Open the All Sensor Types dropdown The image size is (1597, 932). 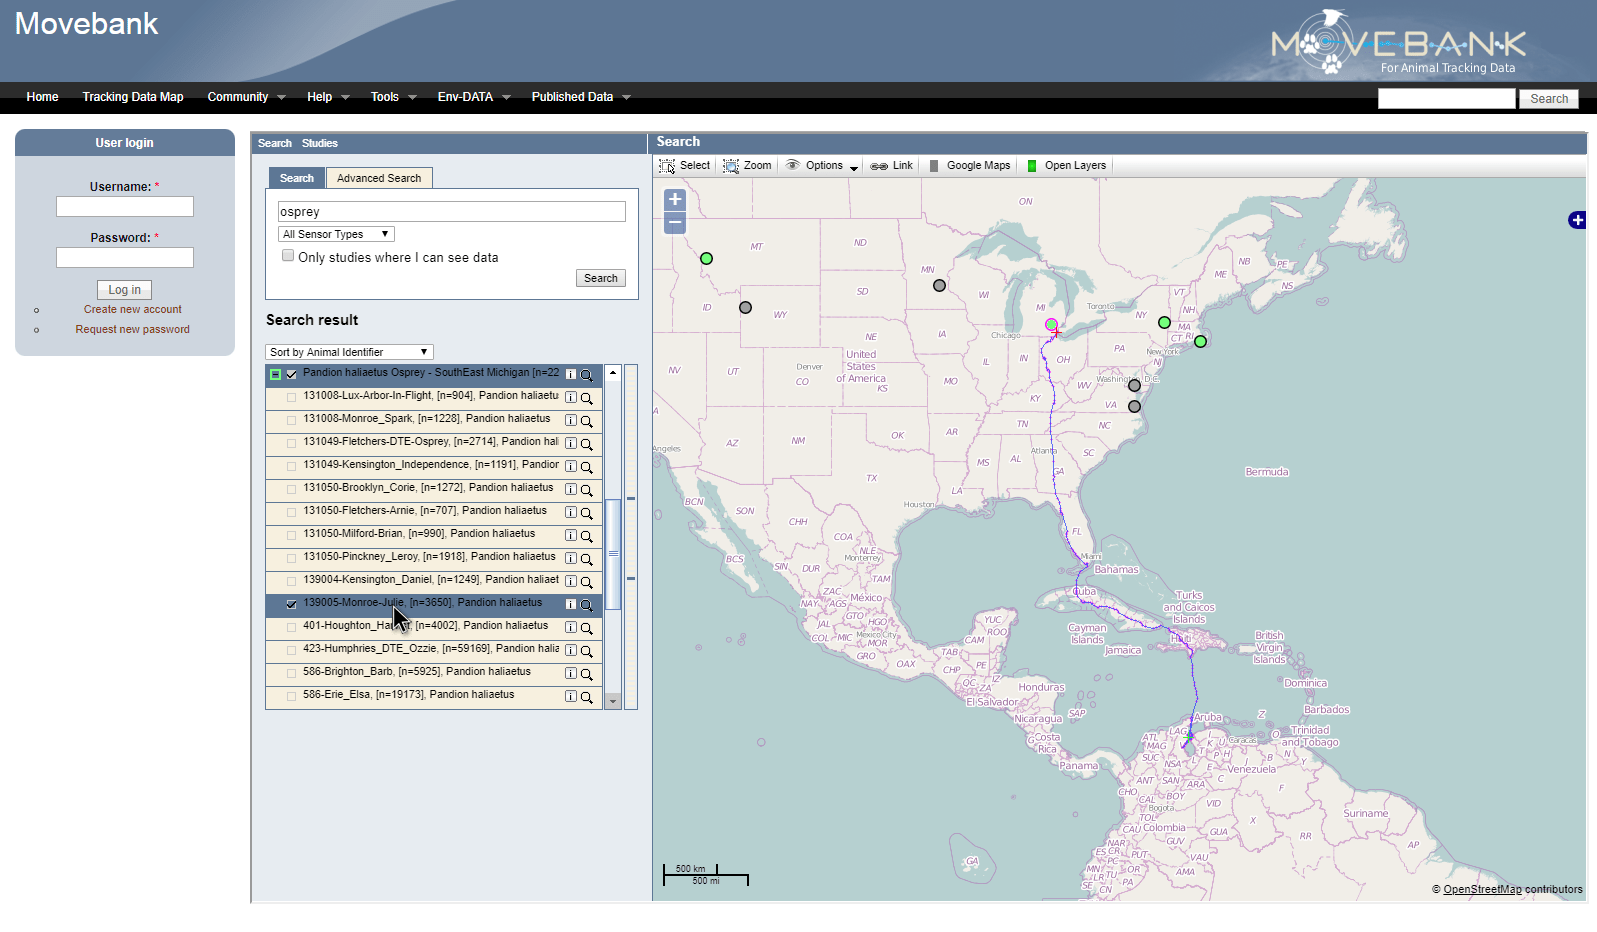tap(336, 234)
